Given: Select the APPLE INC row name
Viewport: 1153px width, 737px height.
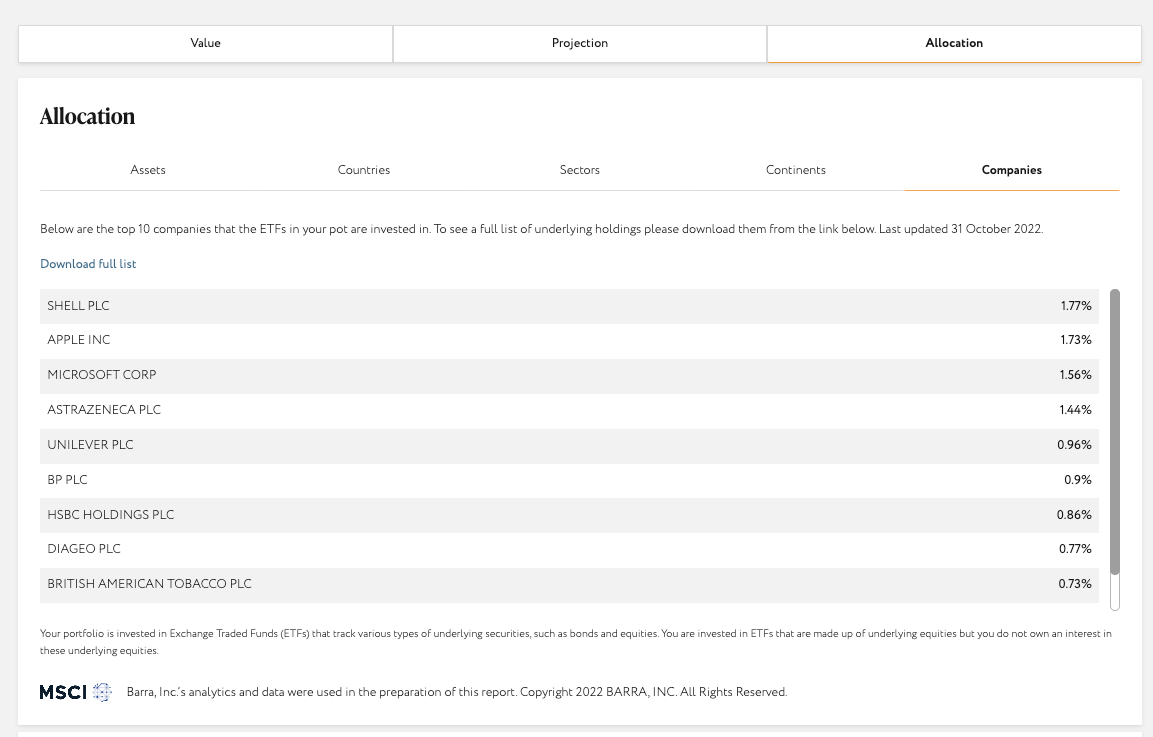Looking at the screenshot, I should click(79, 340).
